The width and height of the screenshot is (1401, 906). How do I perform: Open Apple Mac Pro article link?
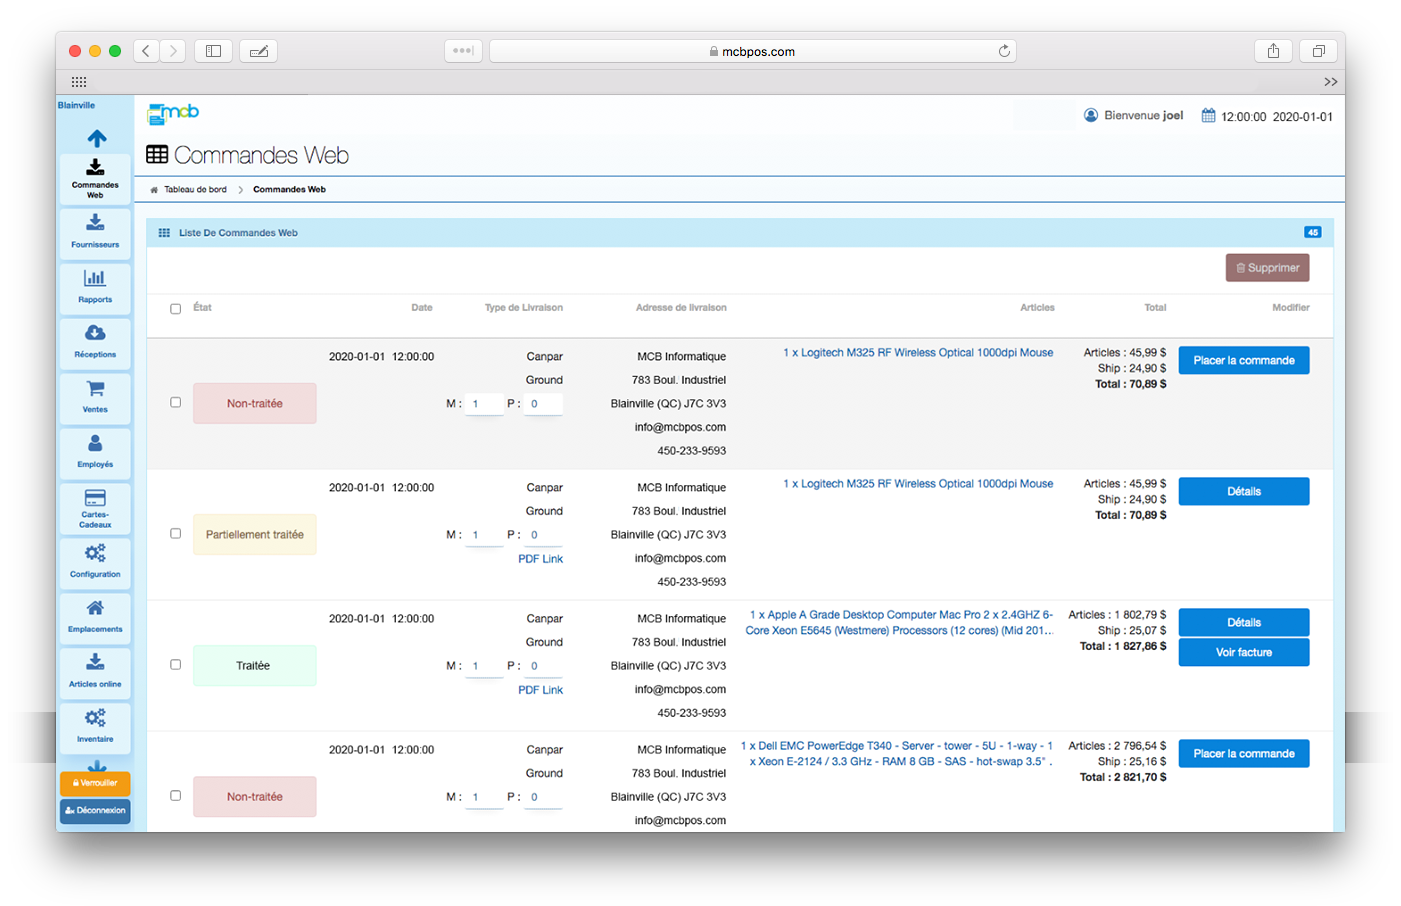coord(899,623)
